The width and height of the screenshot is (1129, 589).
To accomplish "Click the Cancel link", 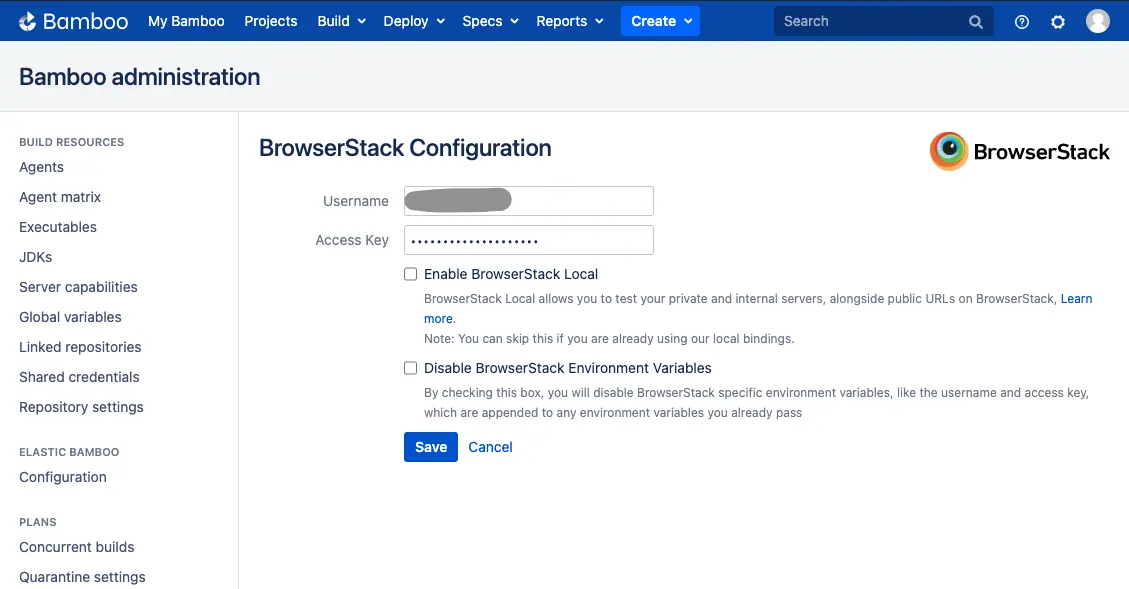I will (x=490, y=447).
